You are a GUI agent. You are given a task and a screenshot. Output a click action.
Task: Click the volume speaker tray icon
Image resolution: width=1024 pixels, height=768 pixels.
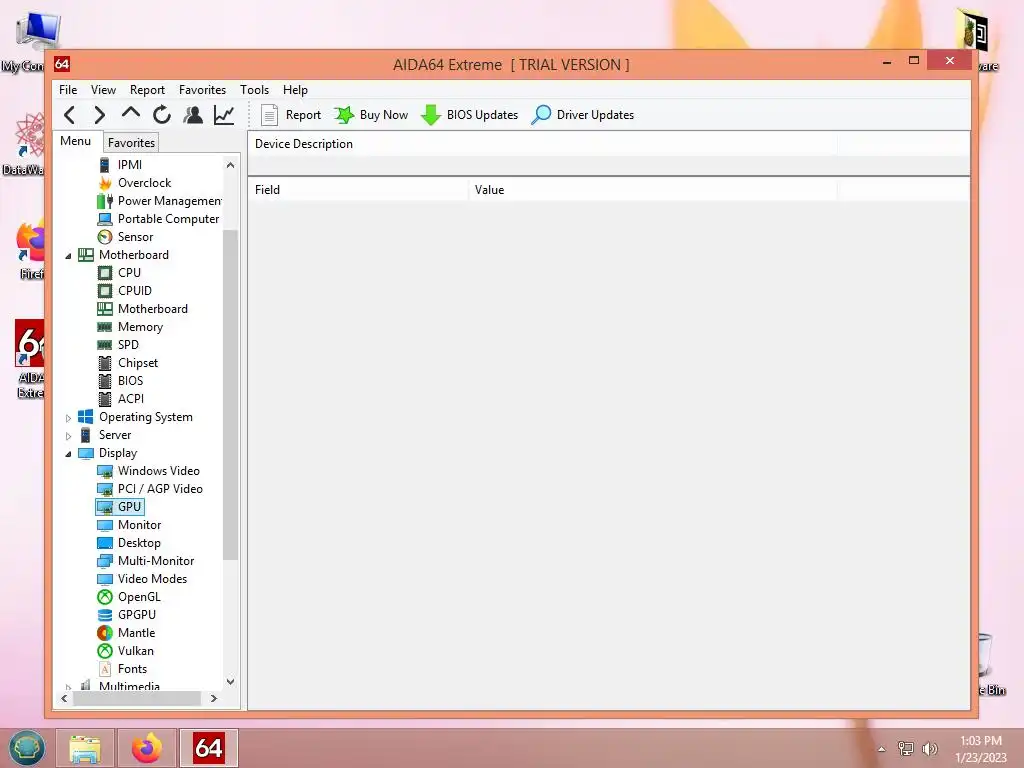tap(929, 749)
